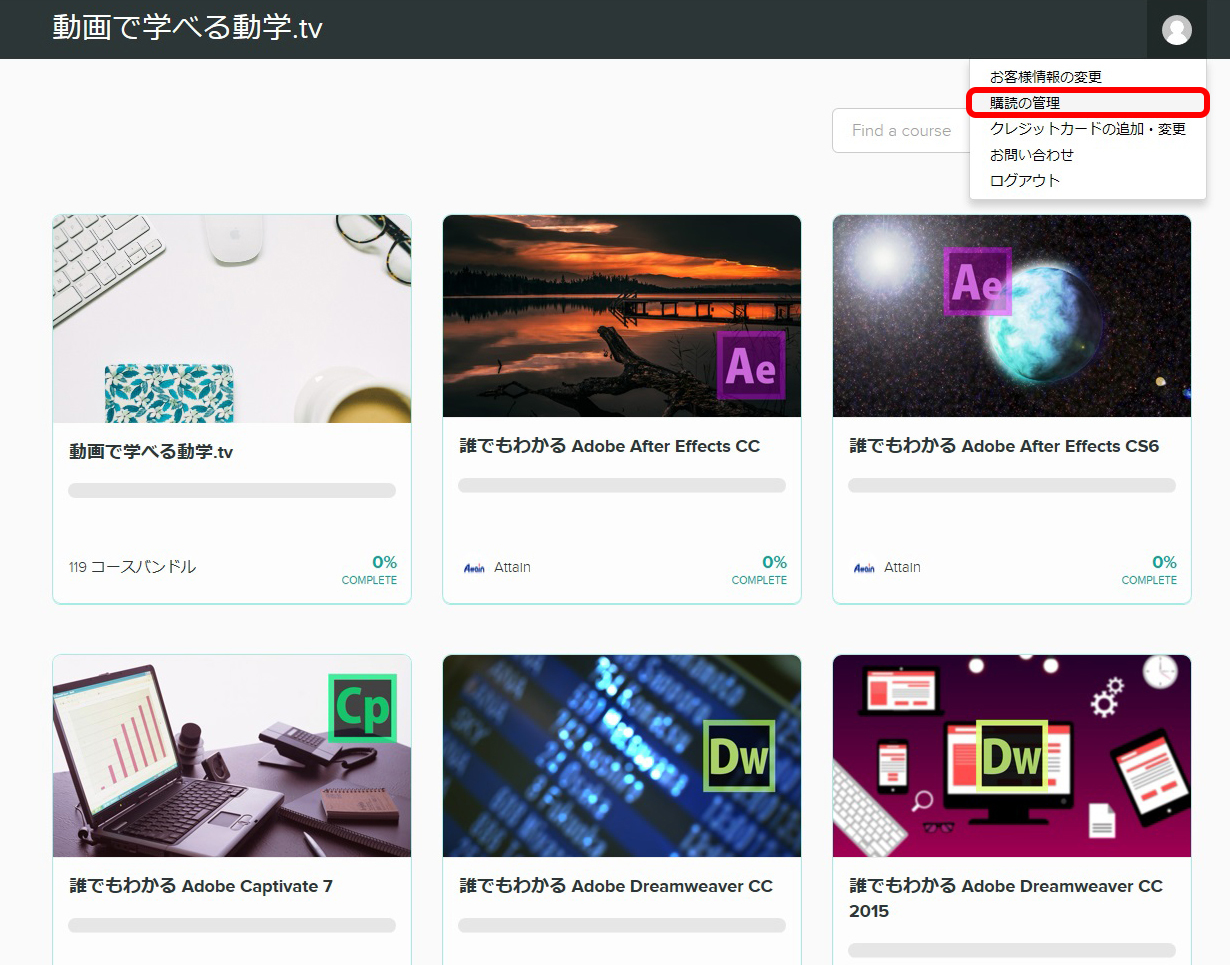Viewport: 1230px width, 965px height.
Task: Click the Dw icon on the Dreamweaver CC image
Action: [739, 756]
